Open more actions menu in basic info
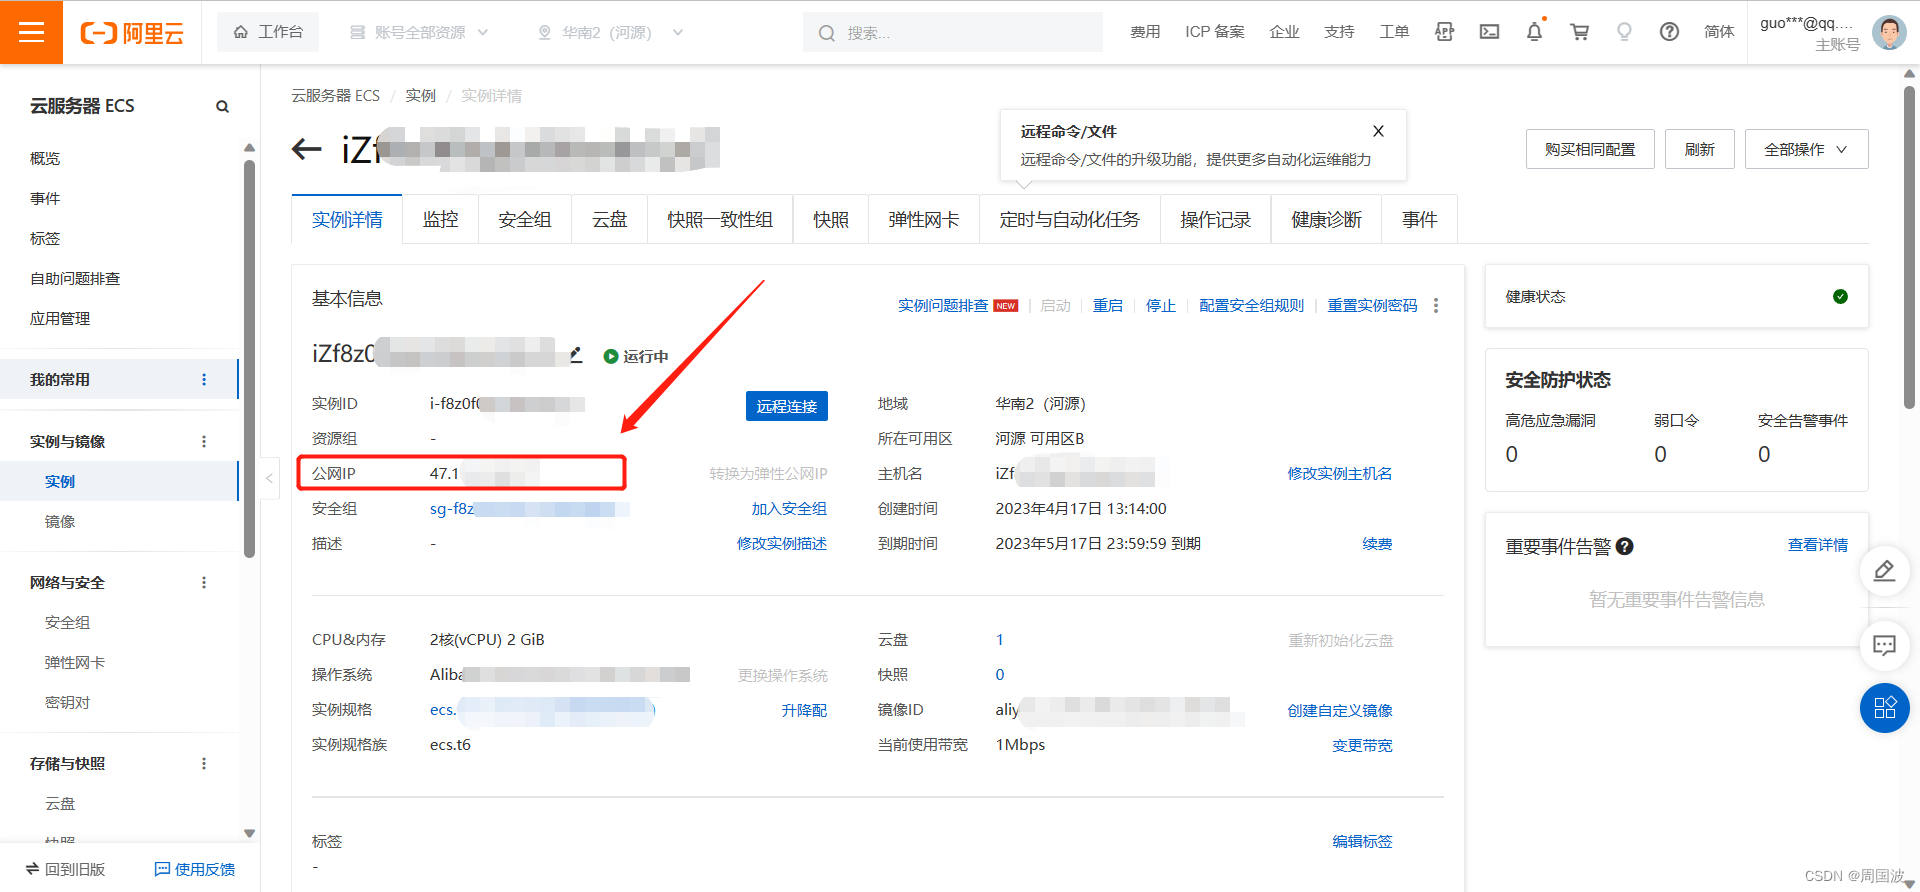Image resolution: width=1920 pixels, height=892 pixels. (1436, 305)
